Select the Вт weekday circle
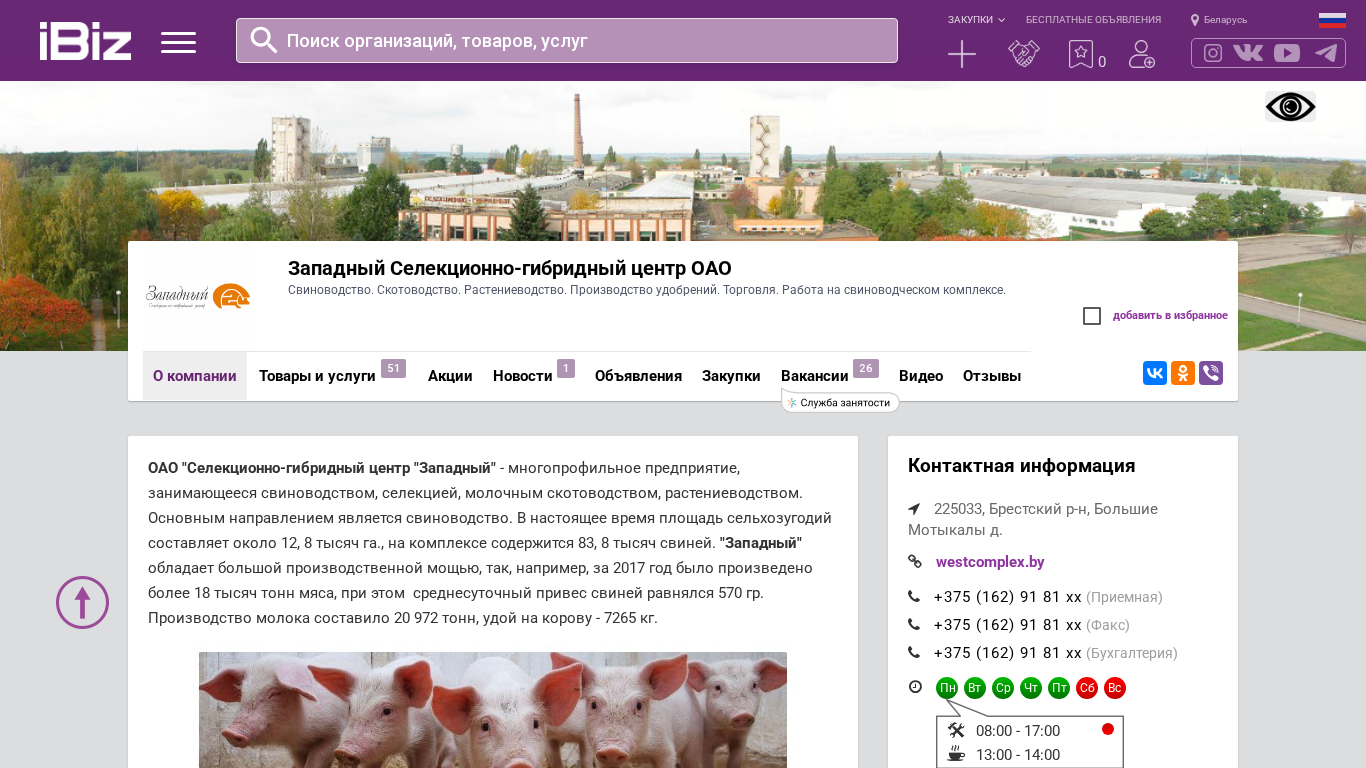The image size is (1366, 768). (975, 688)
